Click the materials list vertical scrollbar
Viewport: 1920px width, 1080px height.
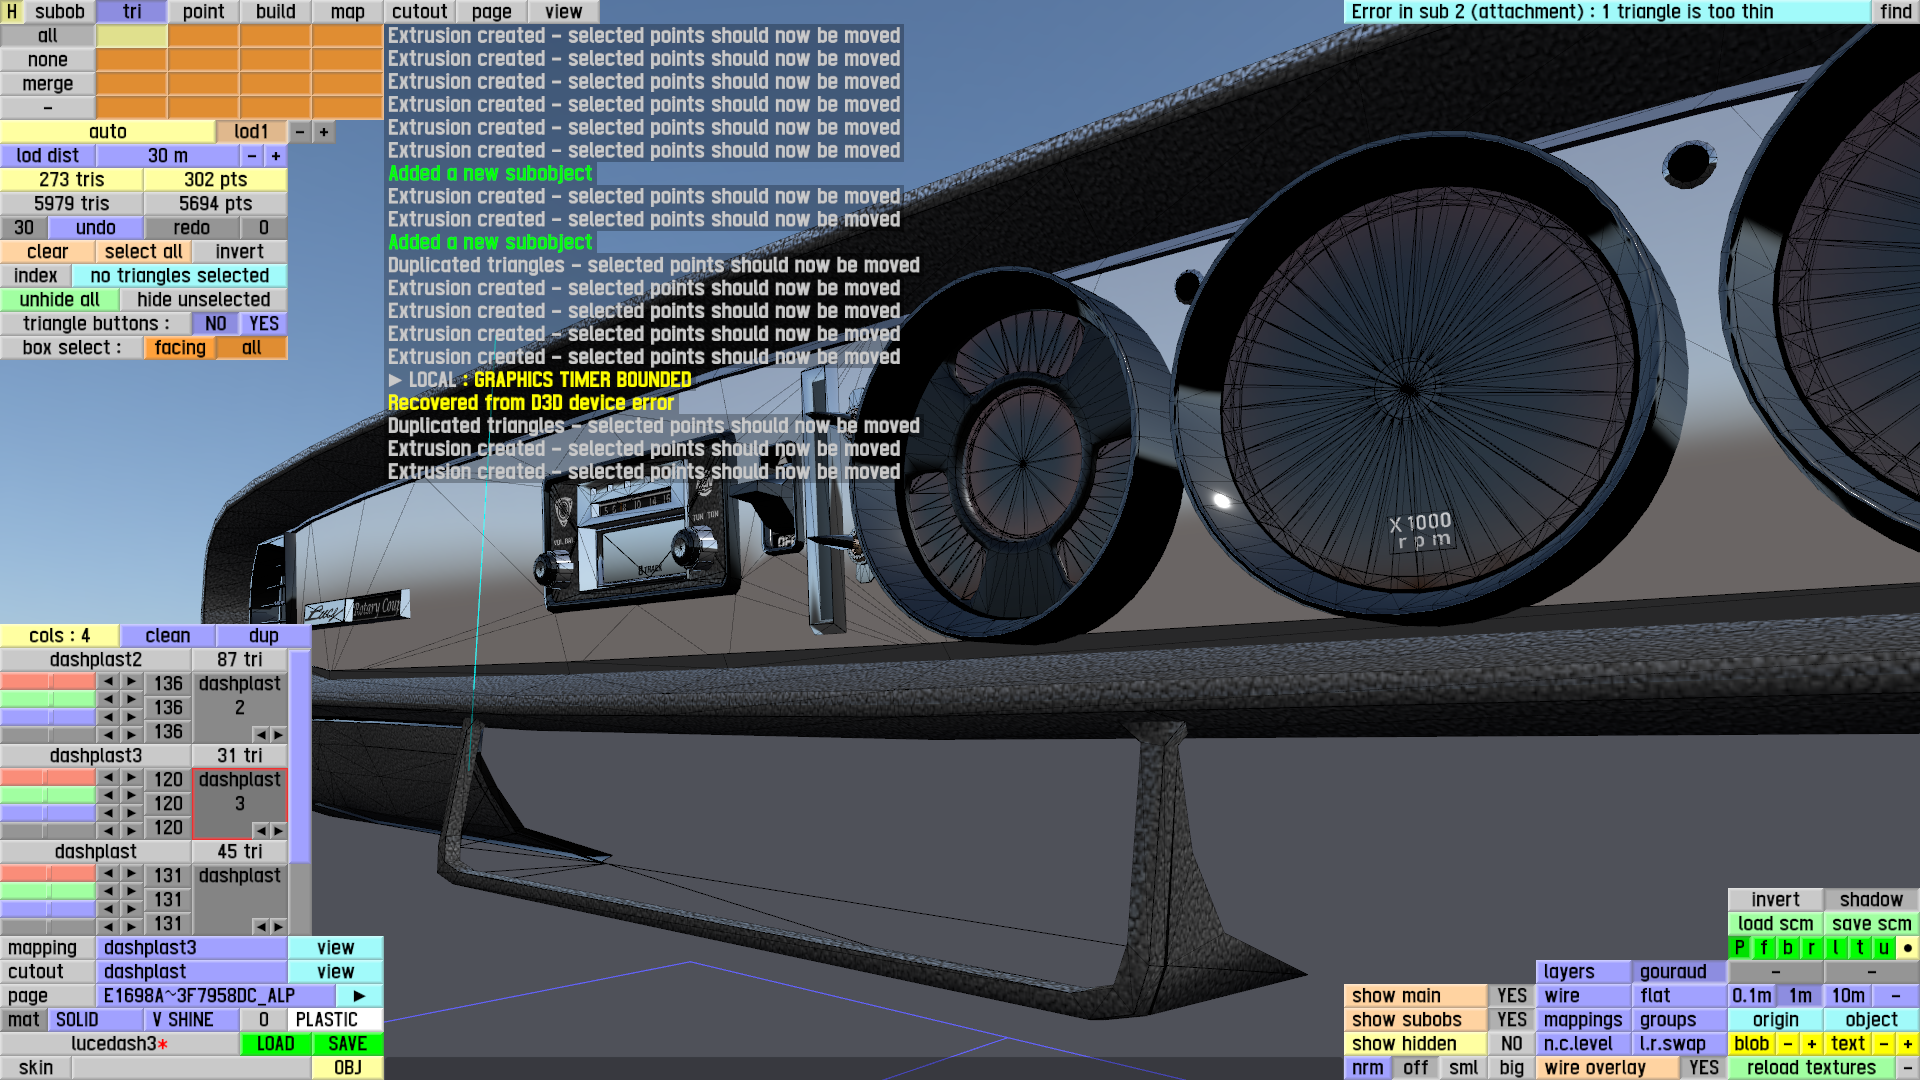pos(300,755)
